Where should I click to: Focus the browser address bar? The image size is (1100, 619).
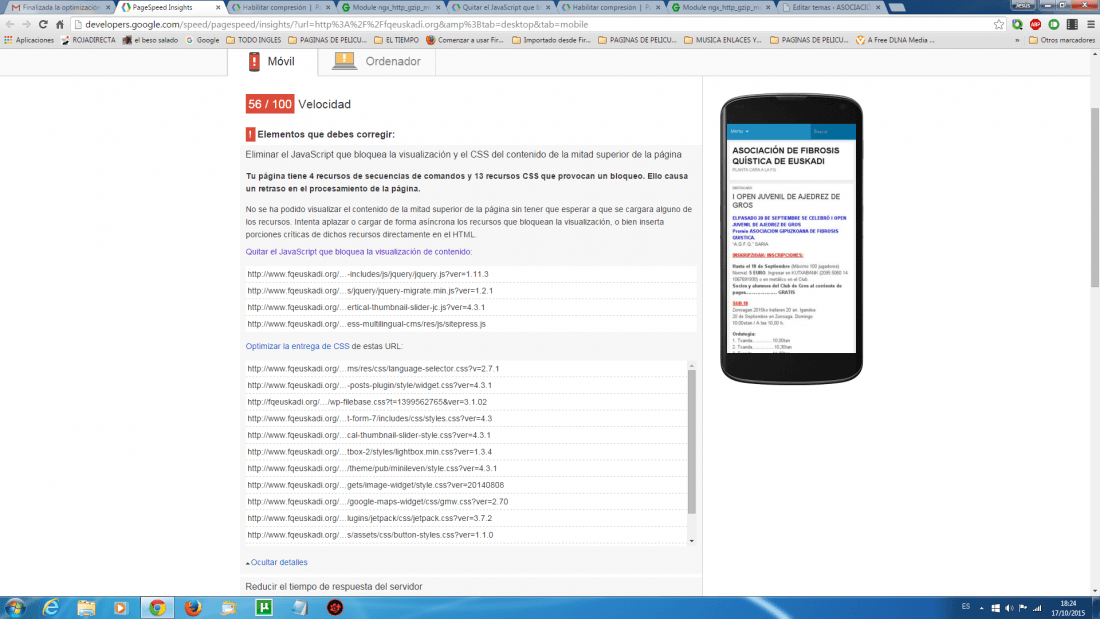pyautogui.click(x=533, y=25)
